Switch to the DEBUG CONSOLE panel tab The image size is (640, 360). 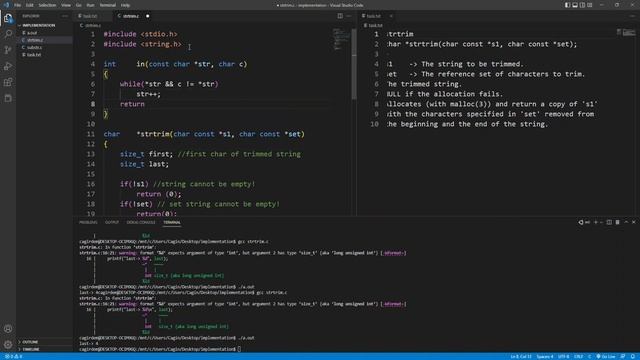[x=141, y=222]
